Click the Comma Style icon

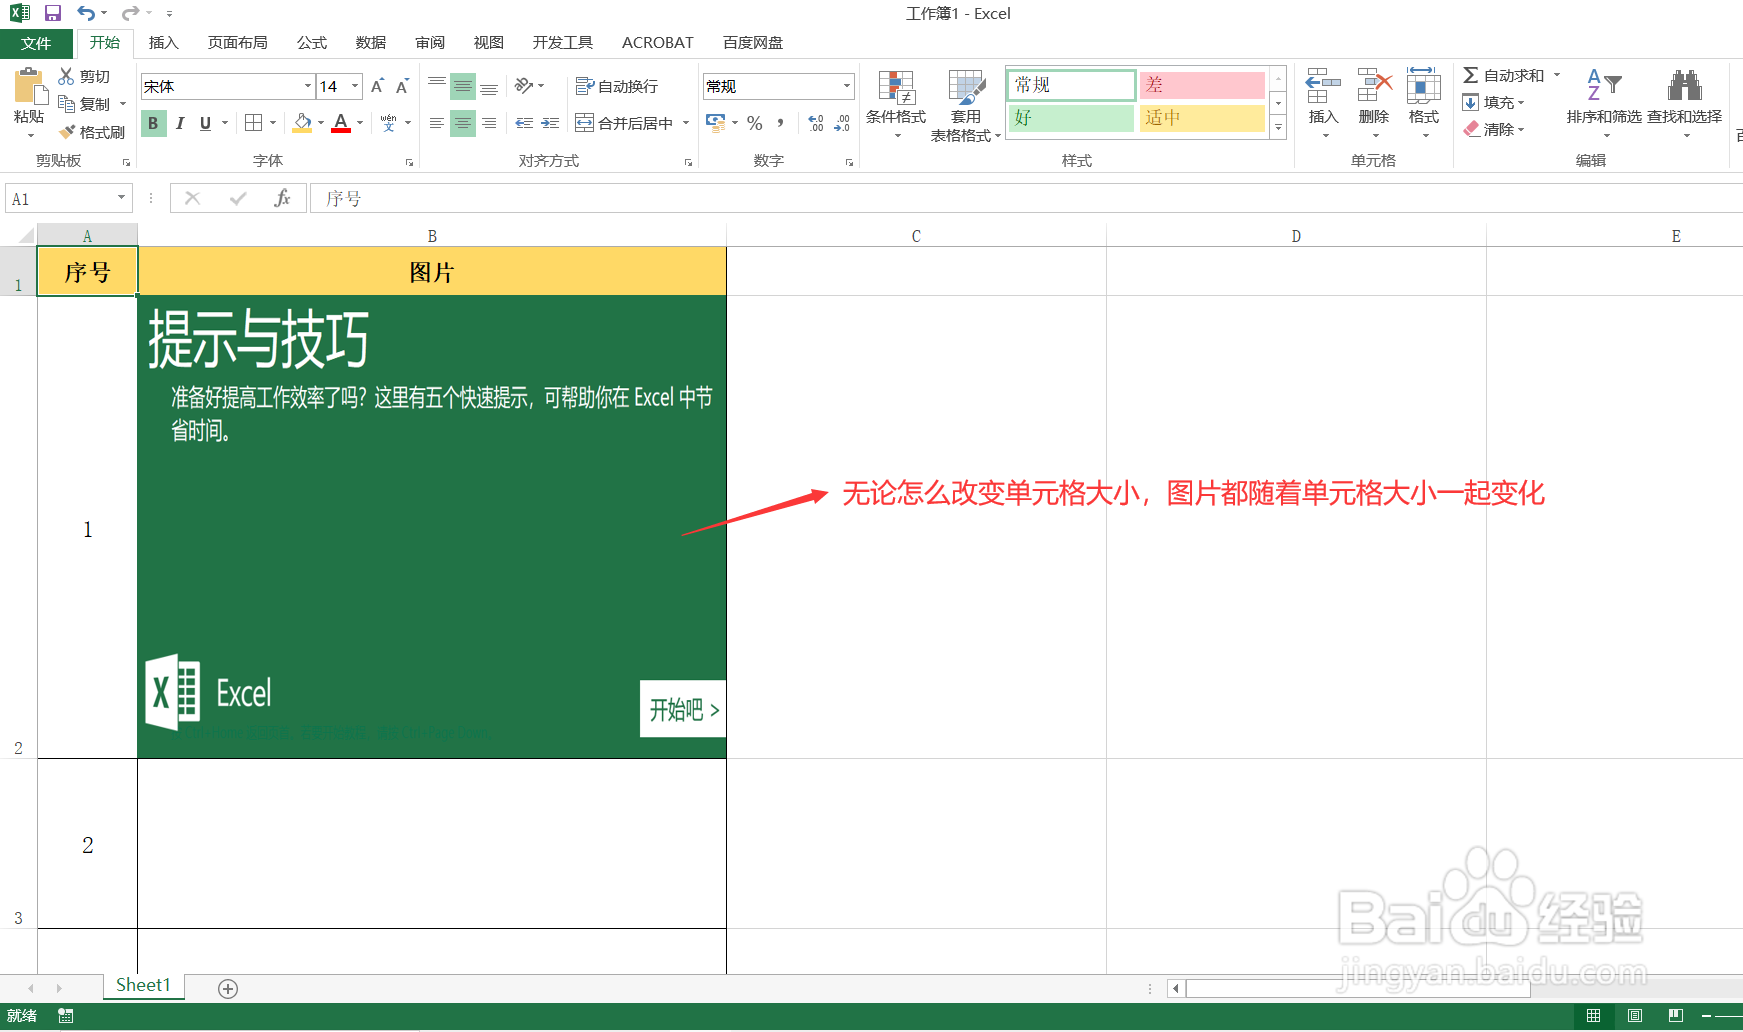coord(780,123)
